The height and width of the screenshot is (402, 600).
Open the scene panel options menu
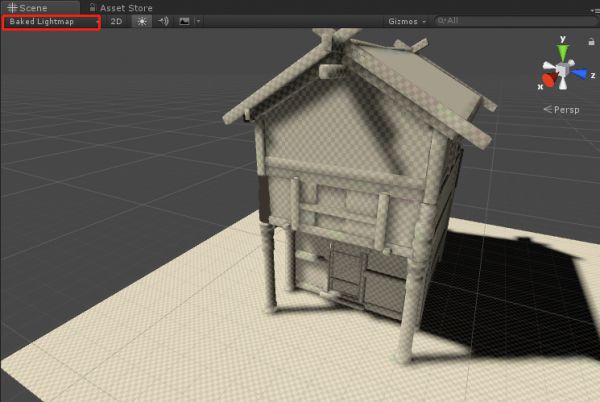coord(595,11)
